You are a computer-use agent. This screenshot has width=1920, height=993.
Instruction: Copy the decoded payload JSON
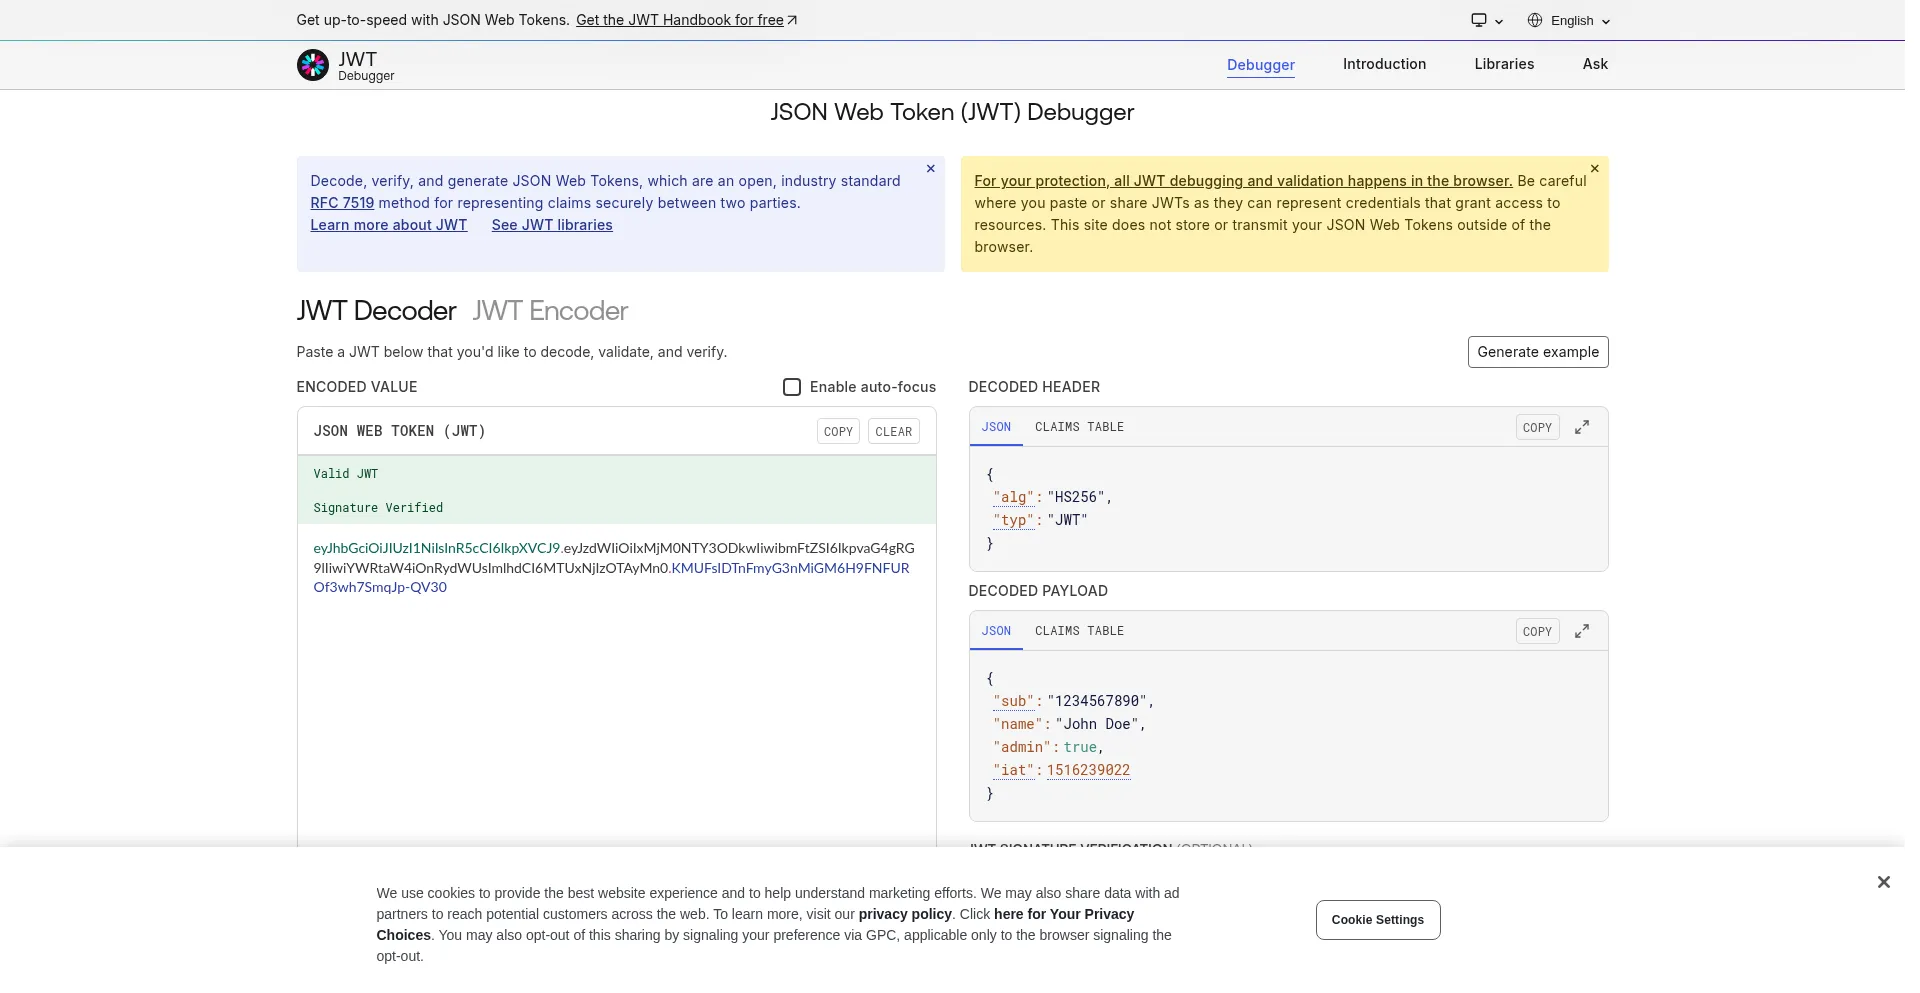click(1537, 632)
